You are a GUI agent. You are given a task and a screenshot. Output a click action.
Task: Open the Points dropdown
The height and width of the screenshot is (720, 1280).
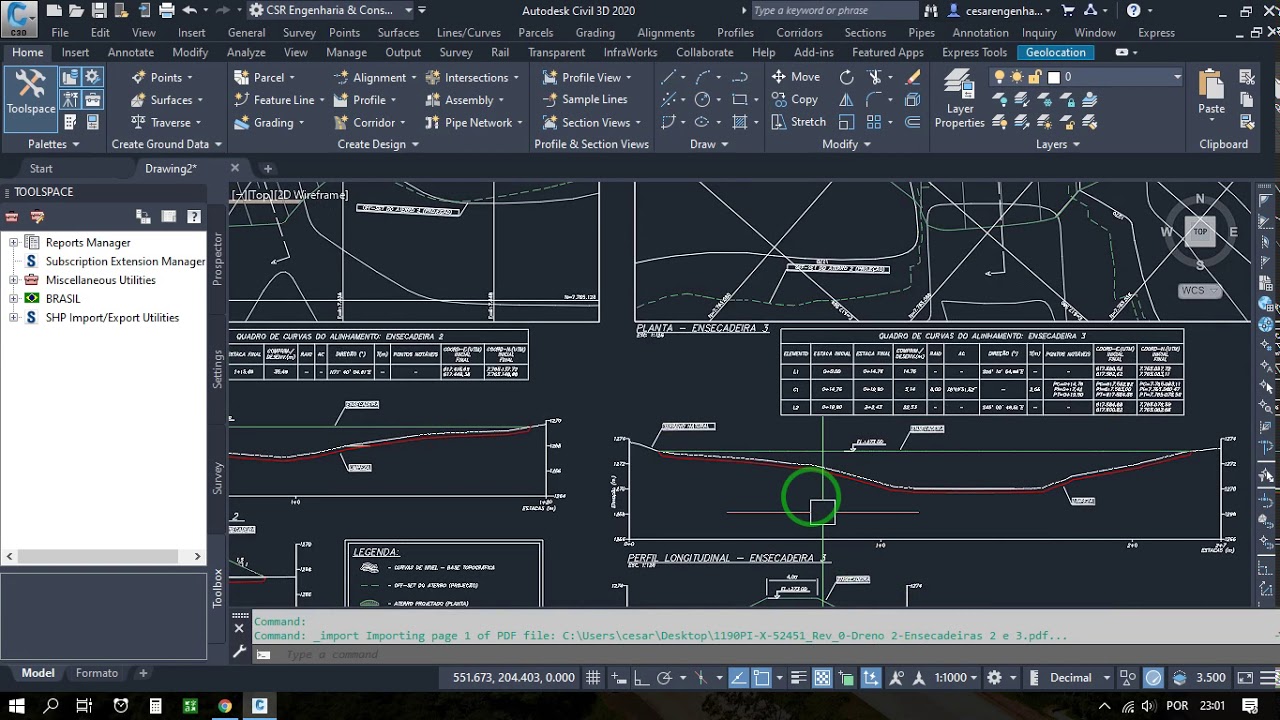(164, 77)
